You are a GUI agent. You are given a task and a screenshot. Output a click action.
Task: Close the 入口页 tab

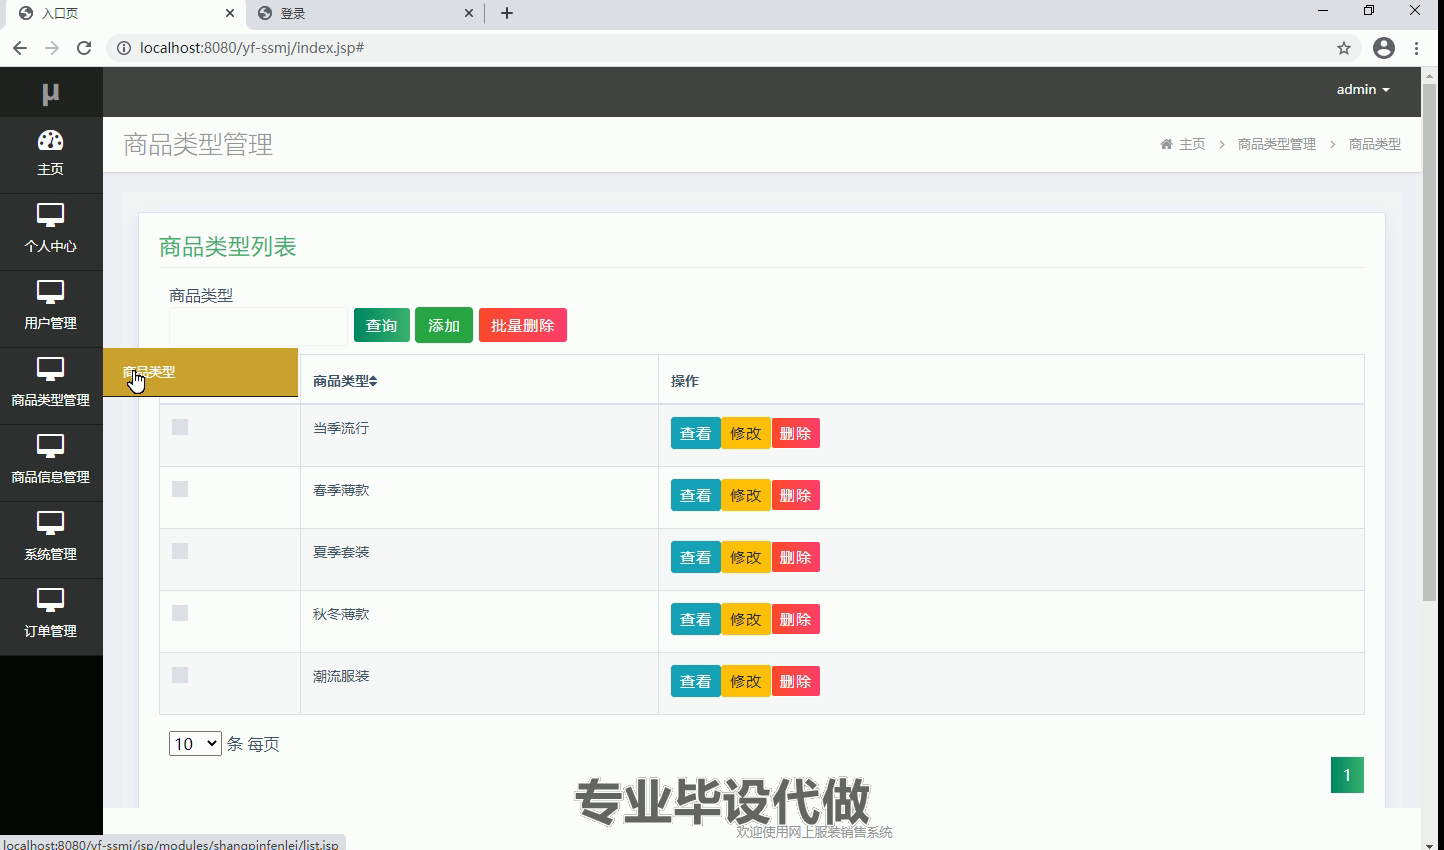[230, 13]
